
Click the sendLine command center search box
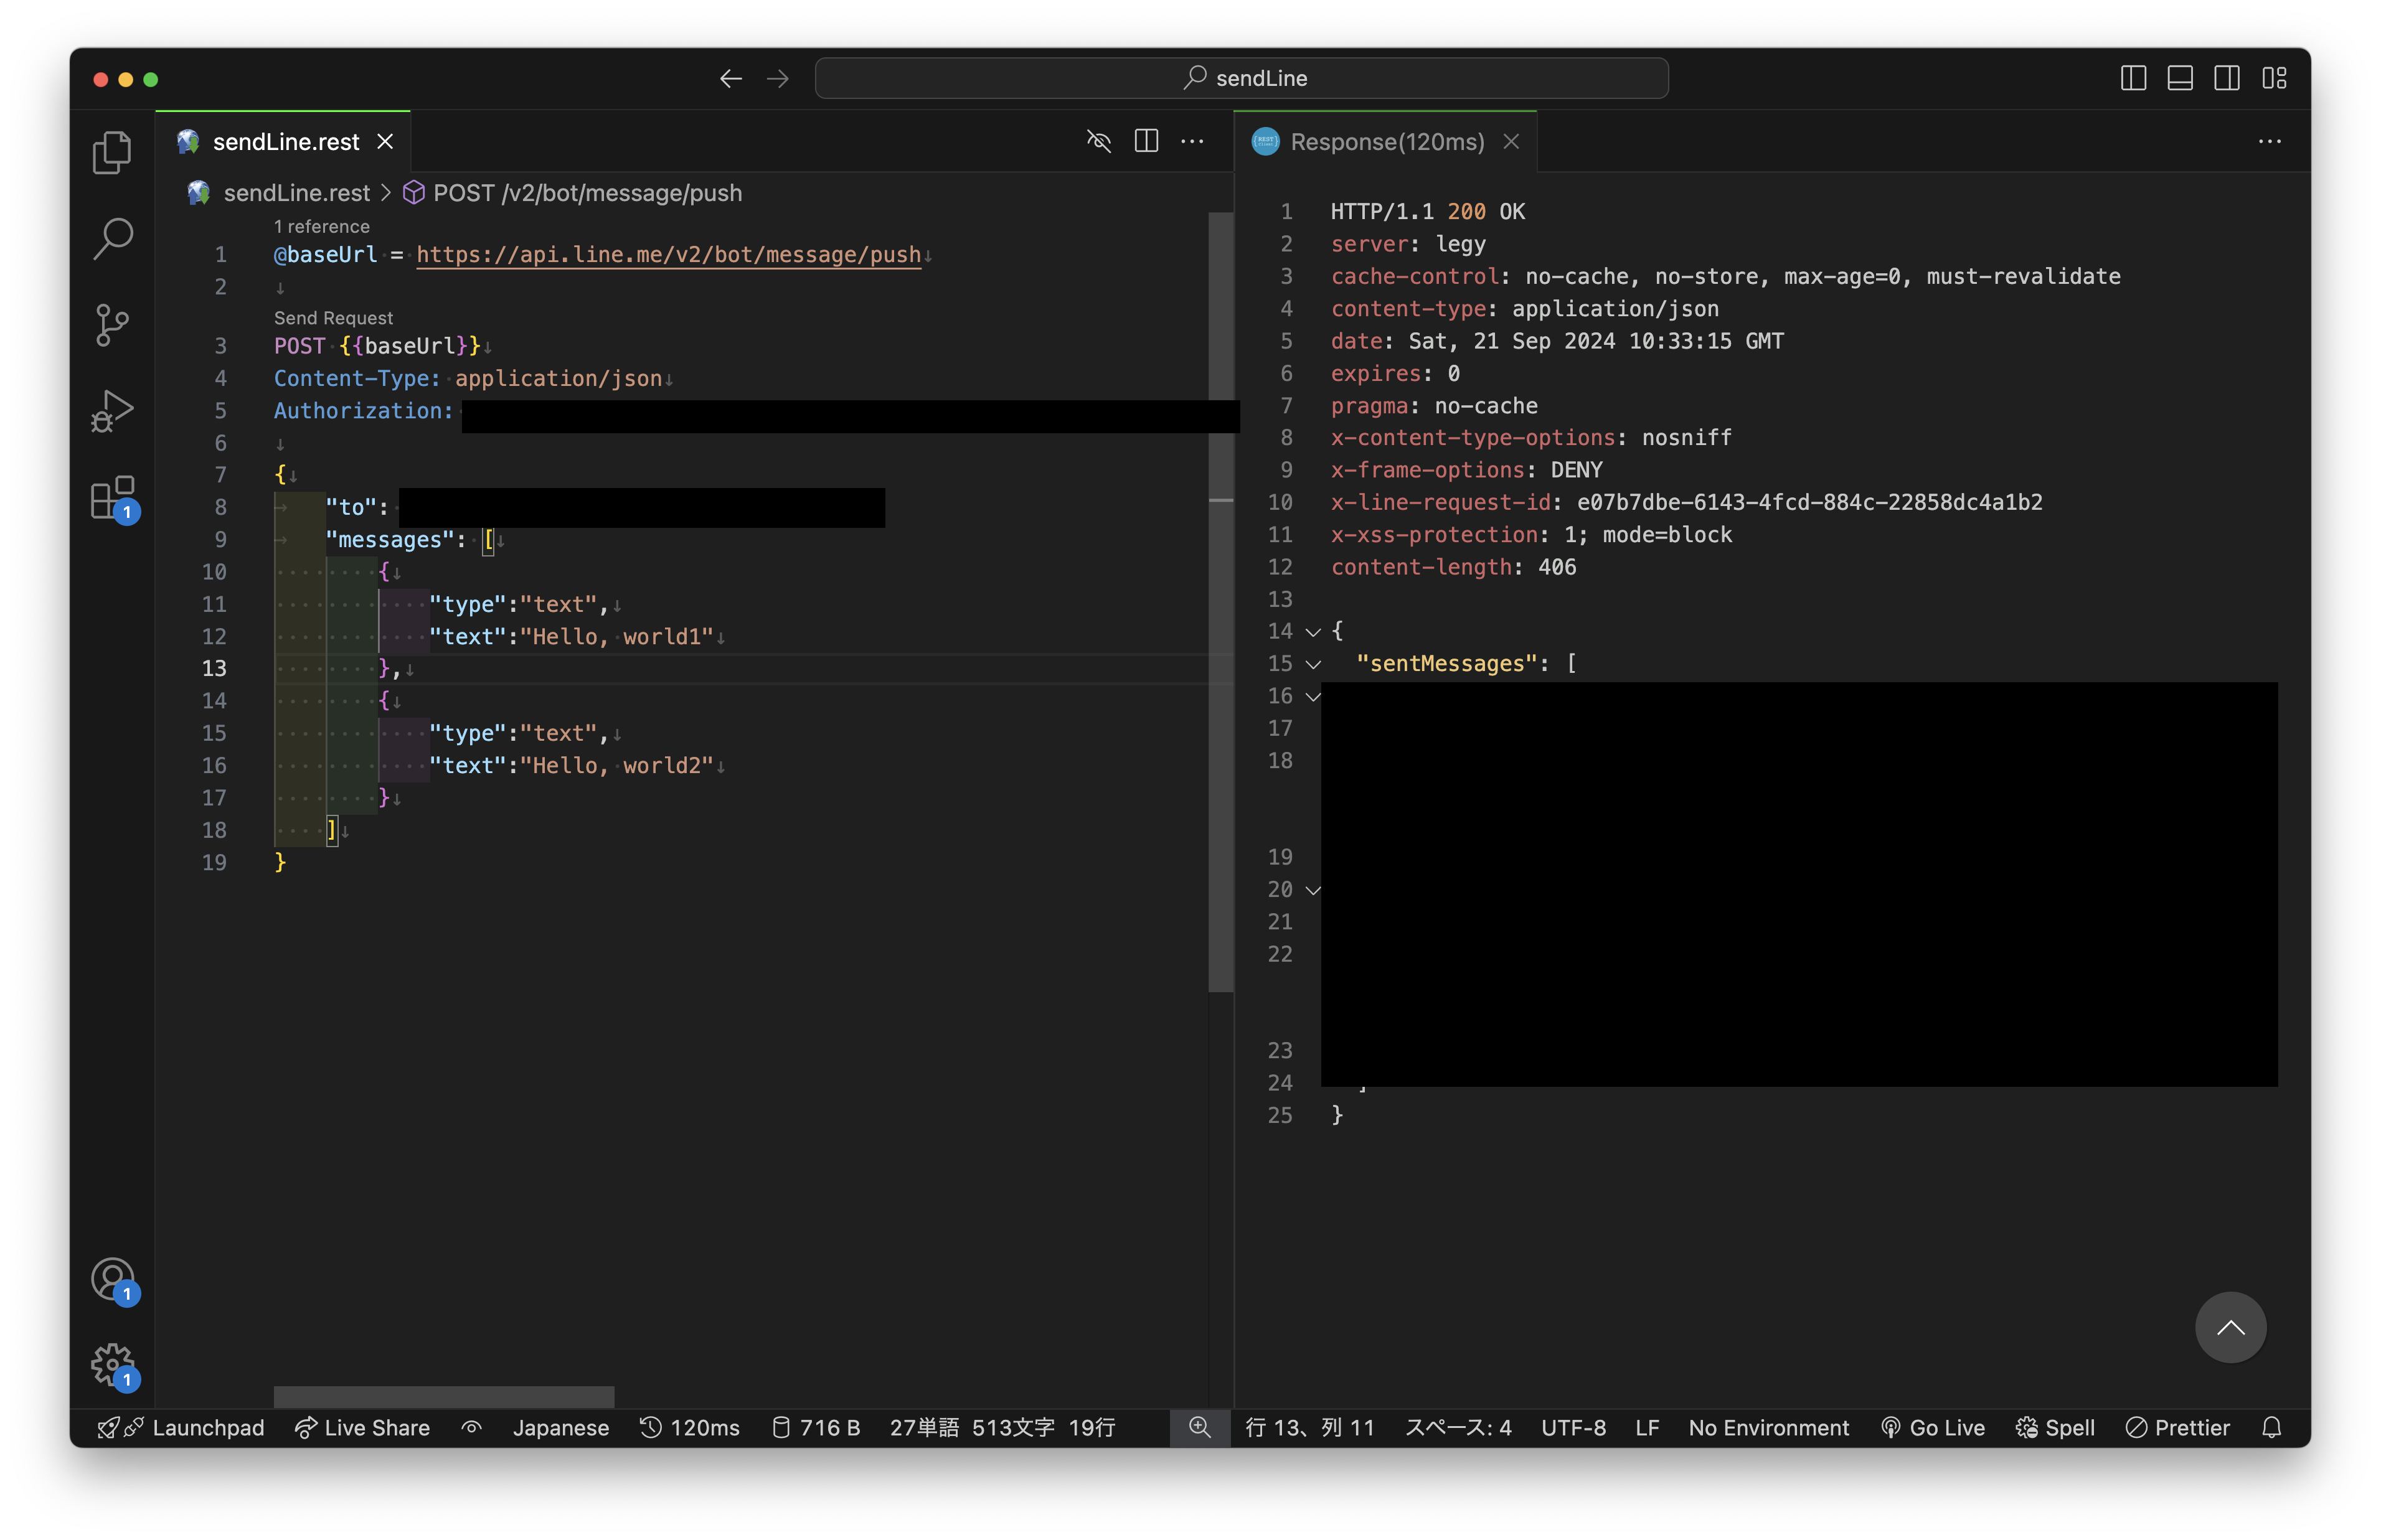tap(1241, 78)
